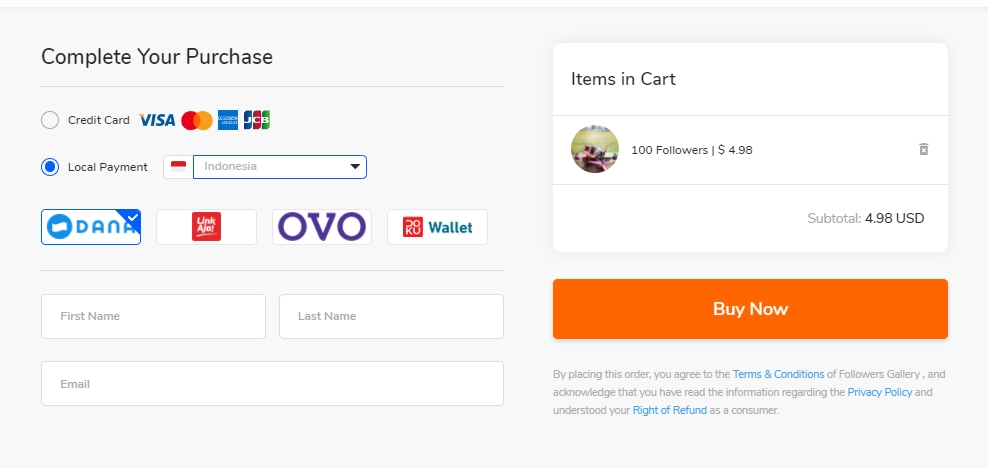
Task: Click the Buy Now button
Action: tap(750, 309)
